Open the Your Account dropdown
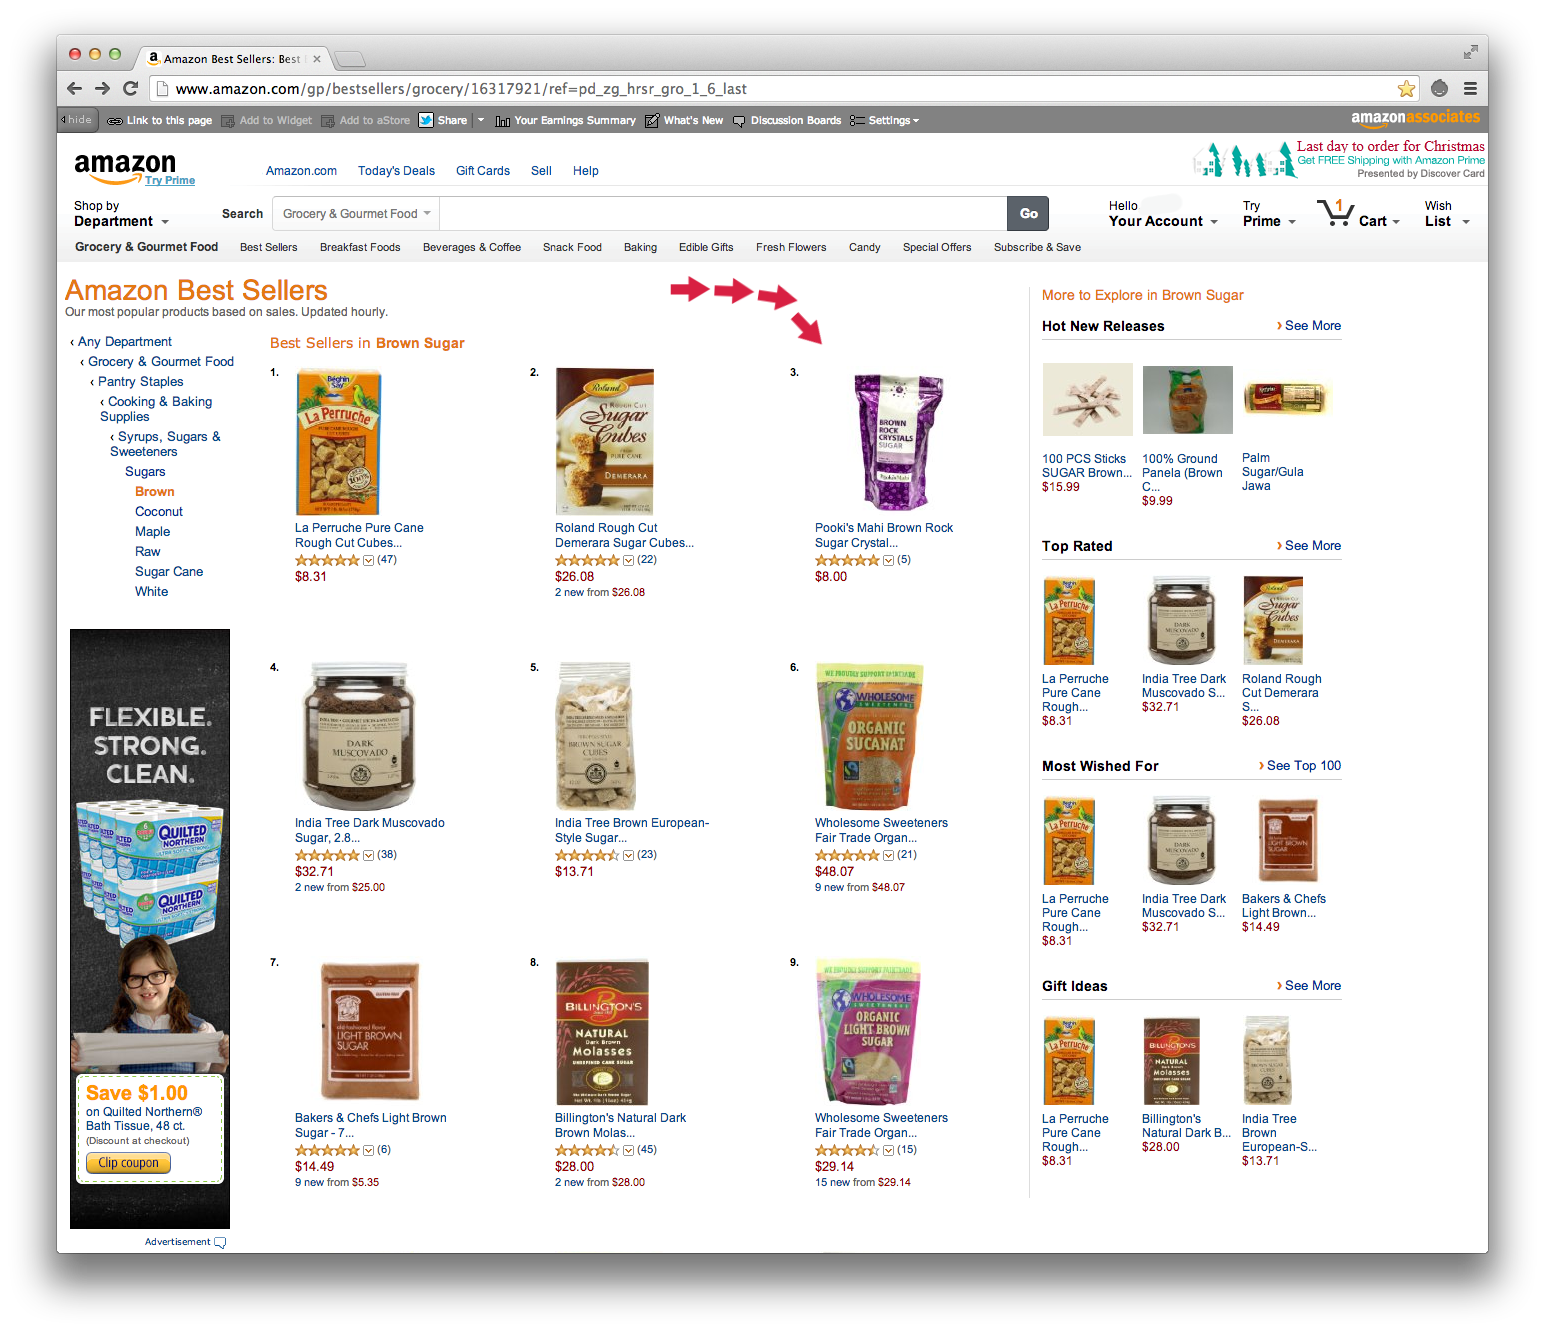Viewport: 1545px width, 1332px height. pyautogui.click(x=1163, y=214)
